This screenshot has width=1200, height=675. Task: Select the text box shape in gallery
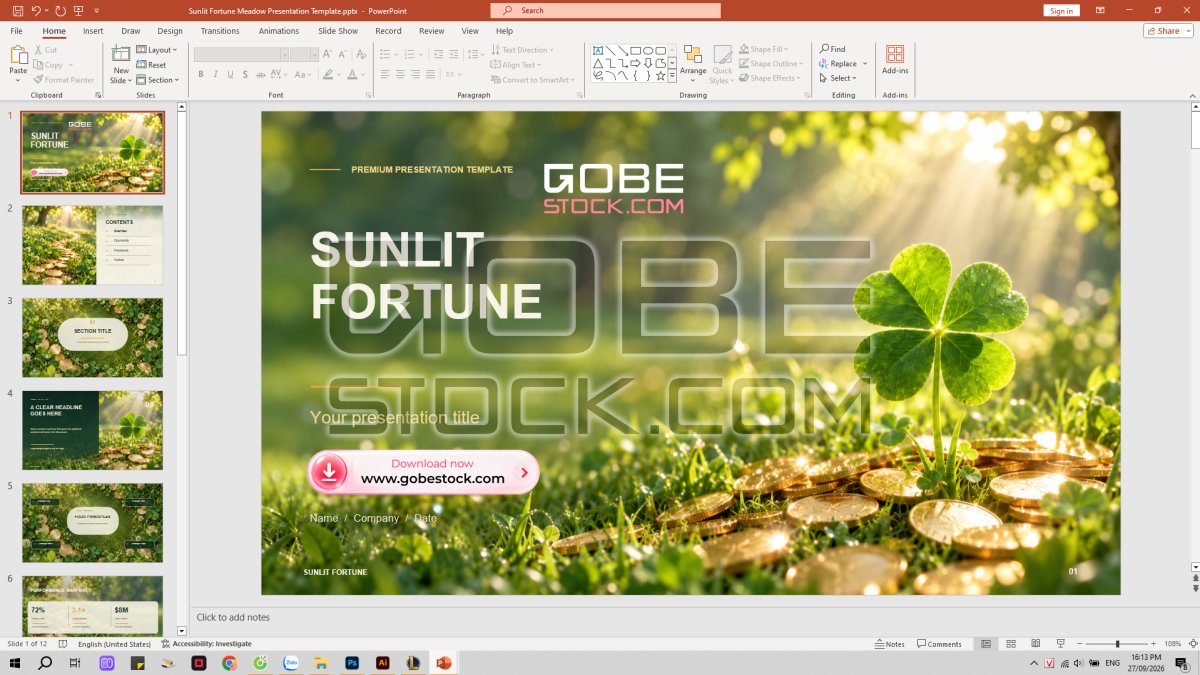pos(598,50)
